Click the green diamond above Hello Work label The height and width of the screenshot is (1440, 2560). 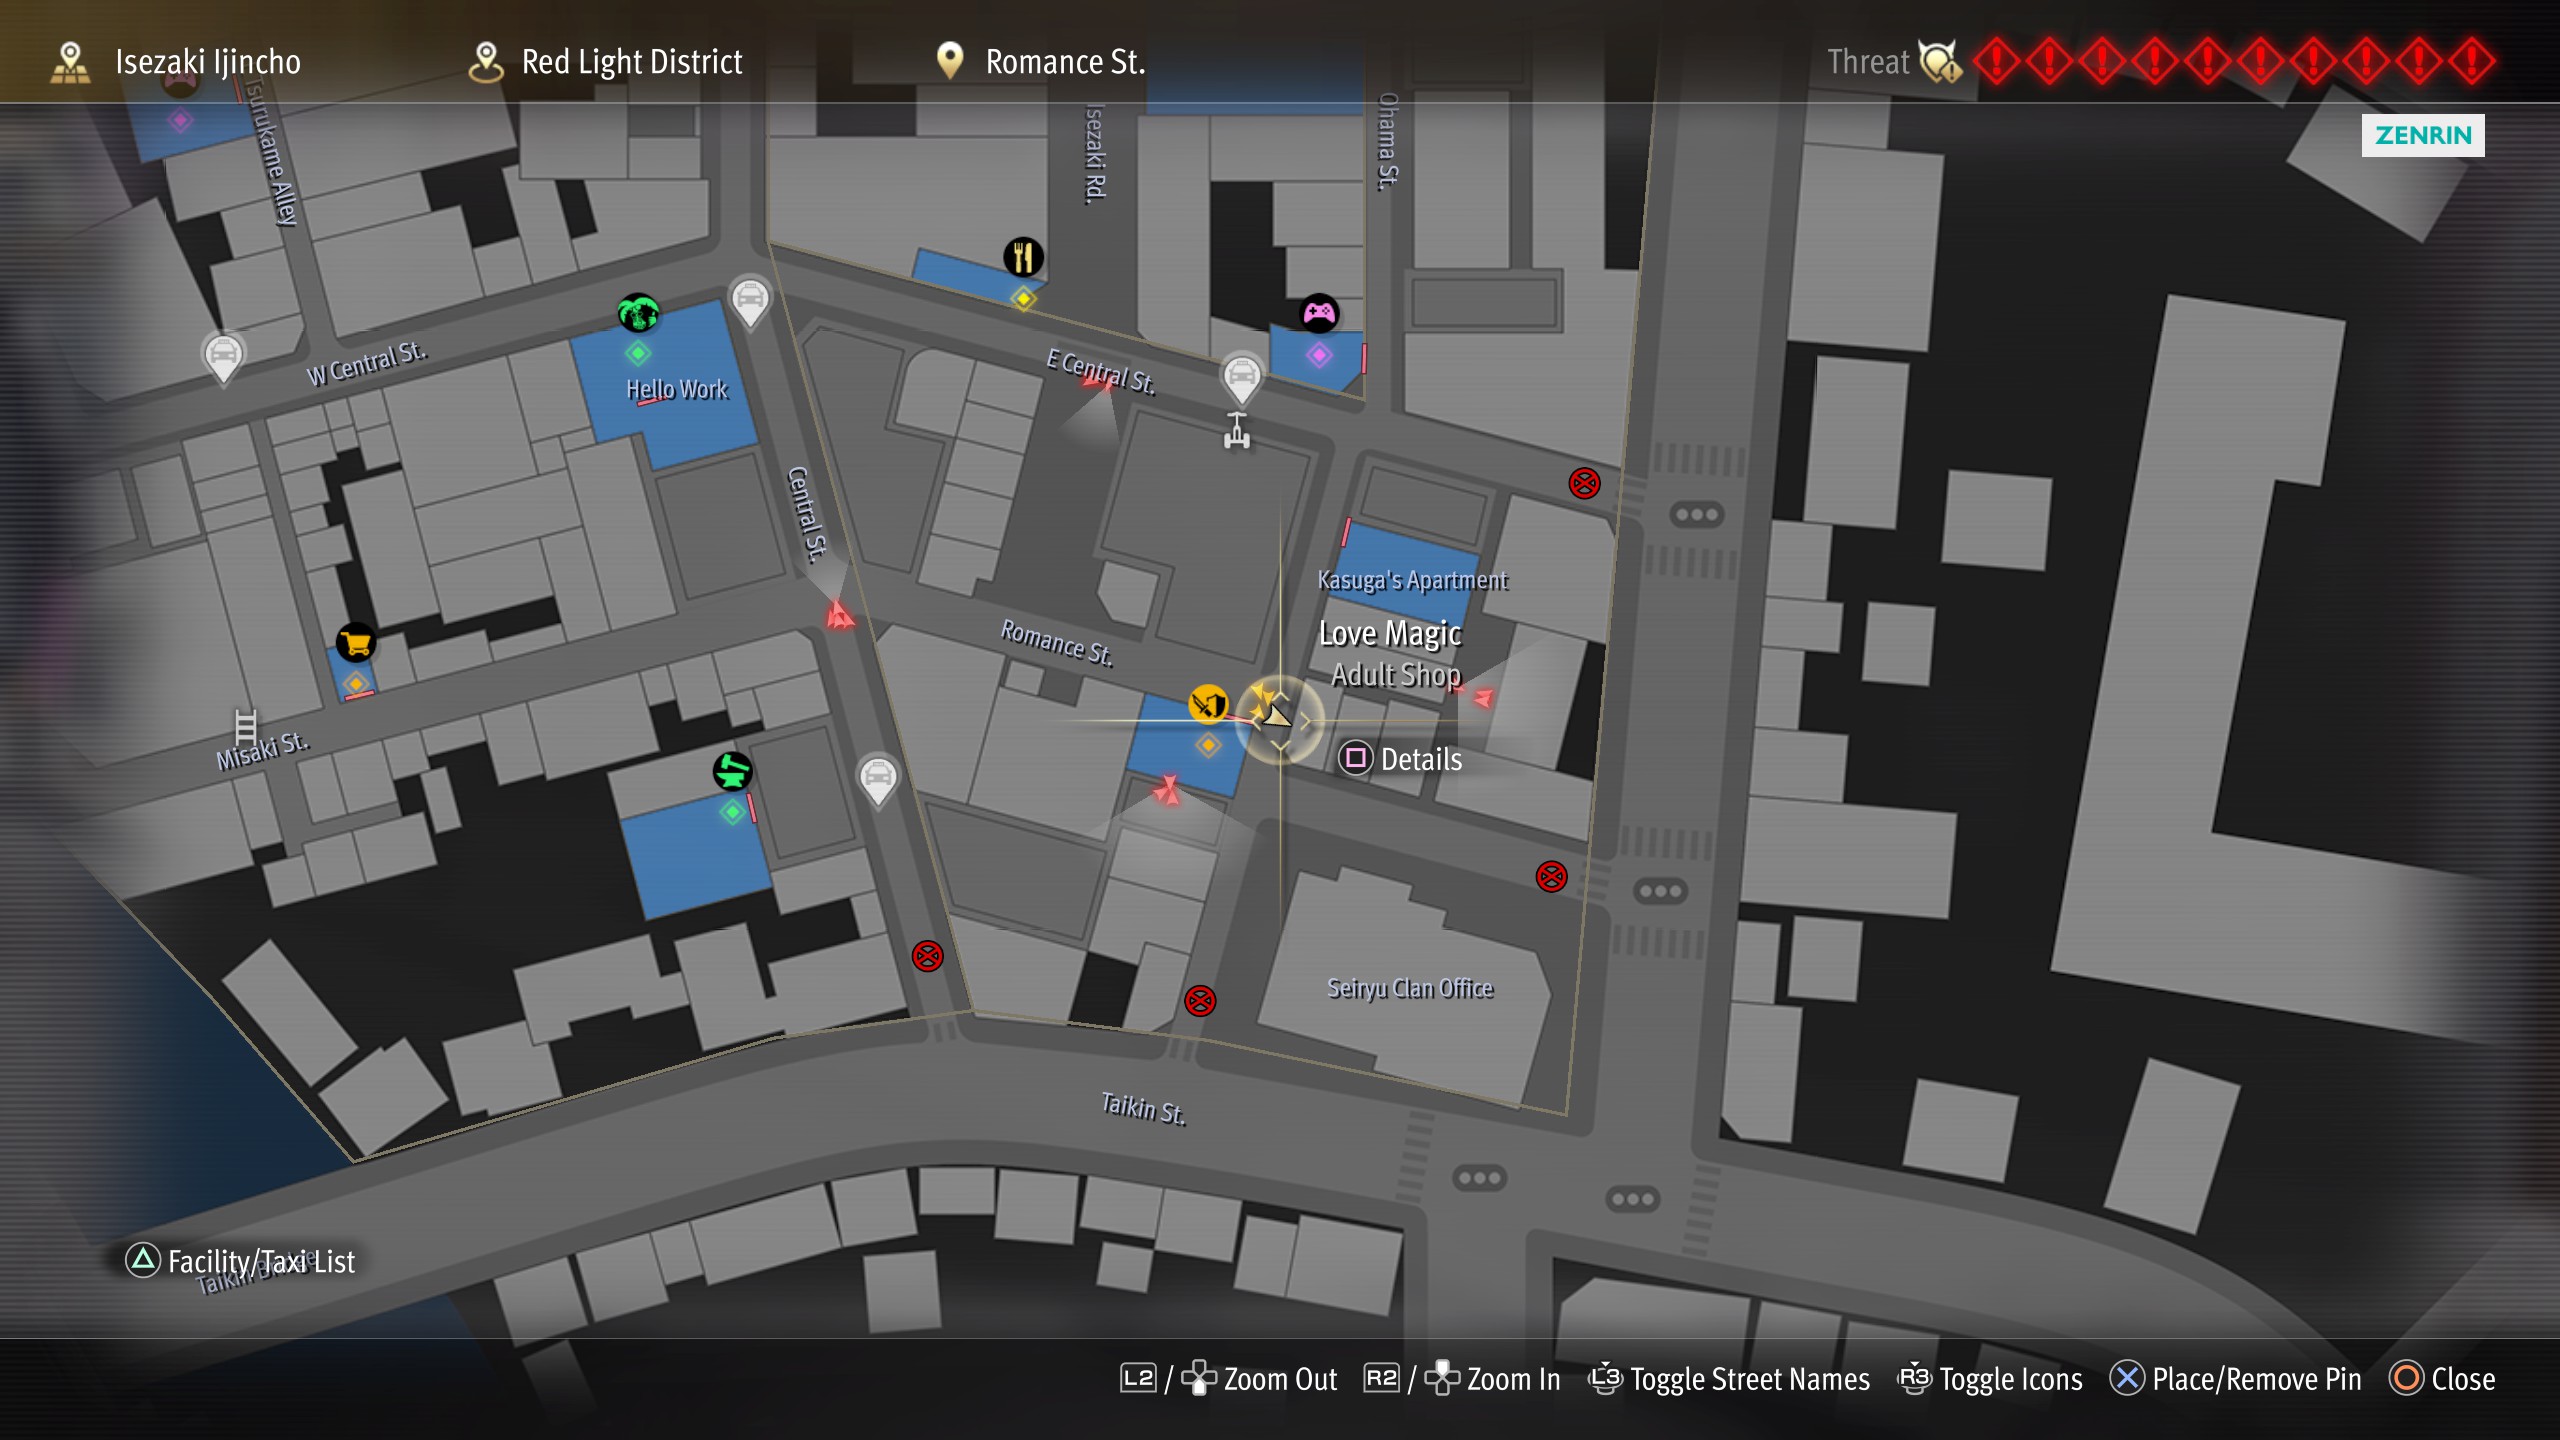coord(638,353)
